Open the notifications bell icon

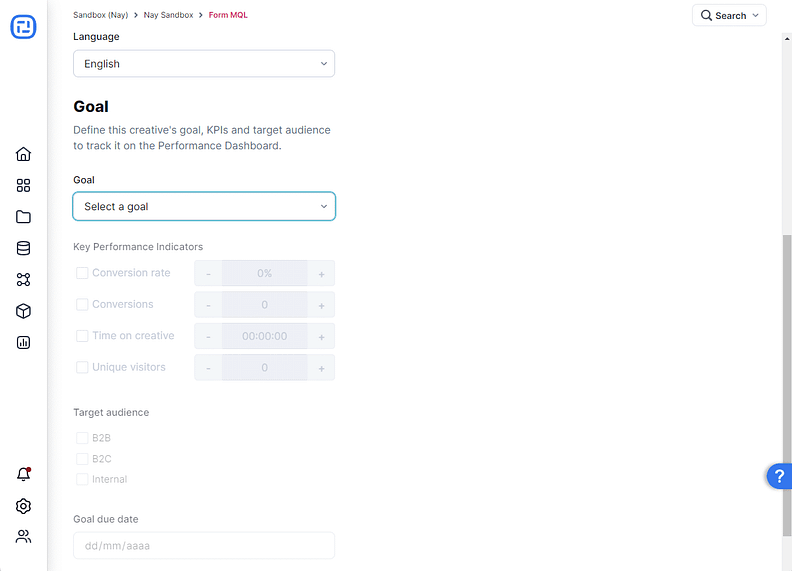tap(23, 474)
